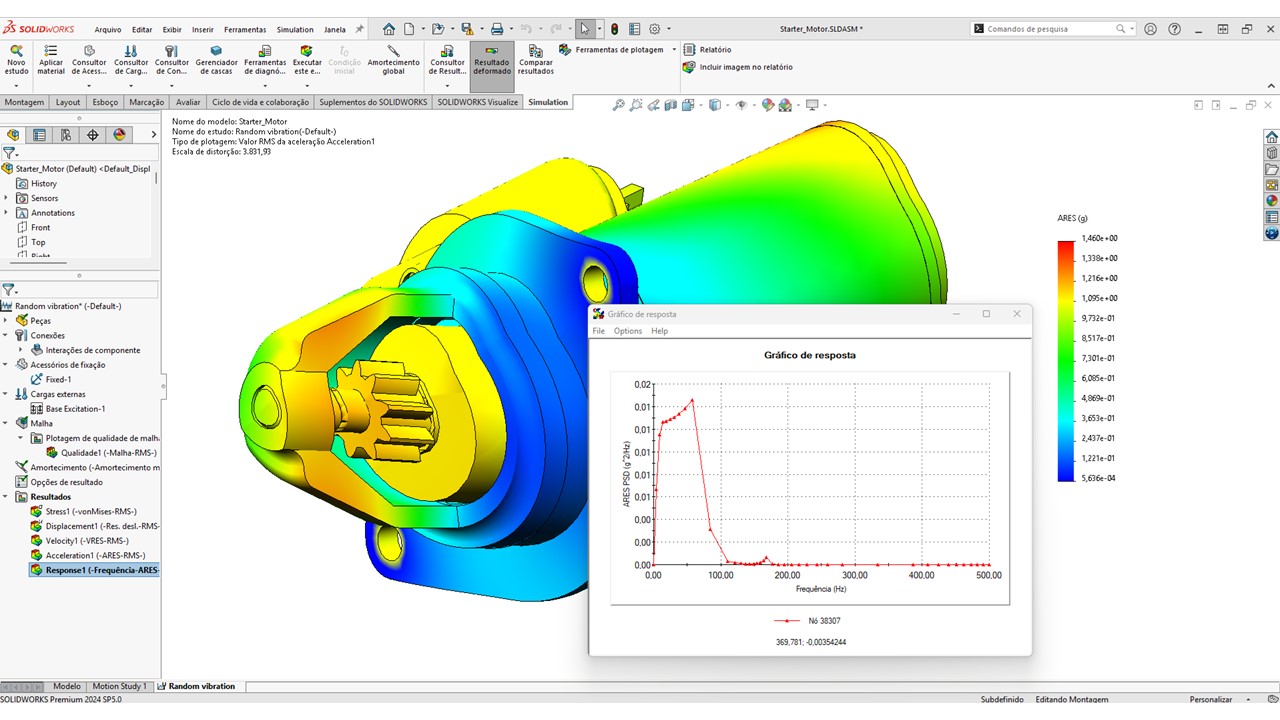Click the New document icon

(410, 29)
